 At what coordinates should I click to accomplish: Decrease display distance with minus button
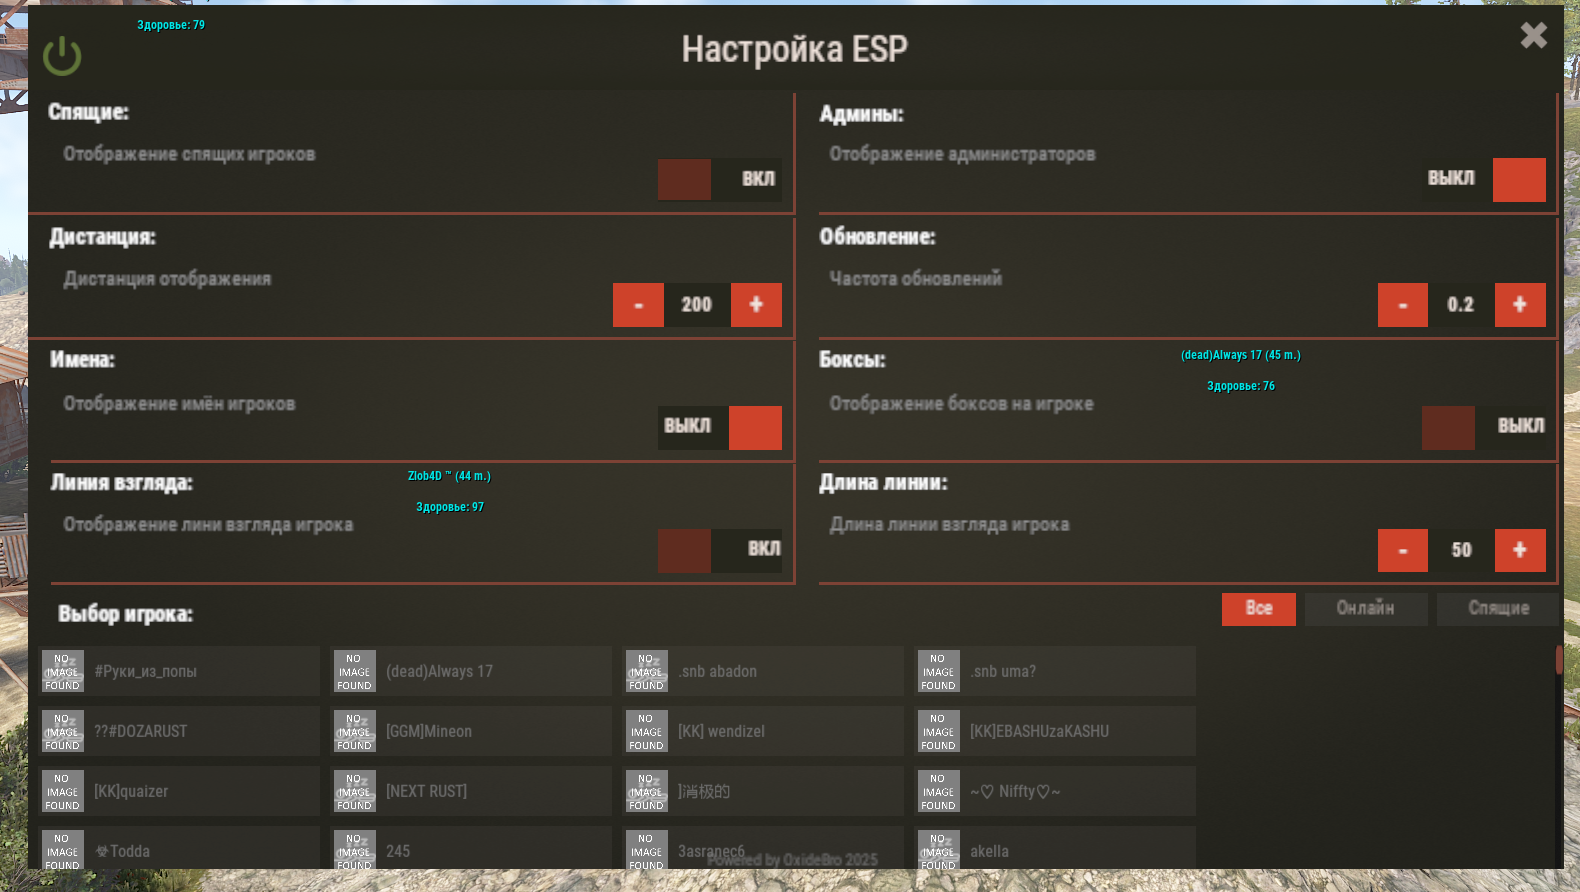pyautogui.click(x=638, y=305)
